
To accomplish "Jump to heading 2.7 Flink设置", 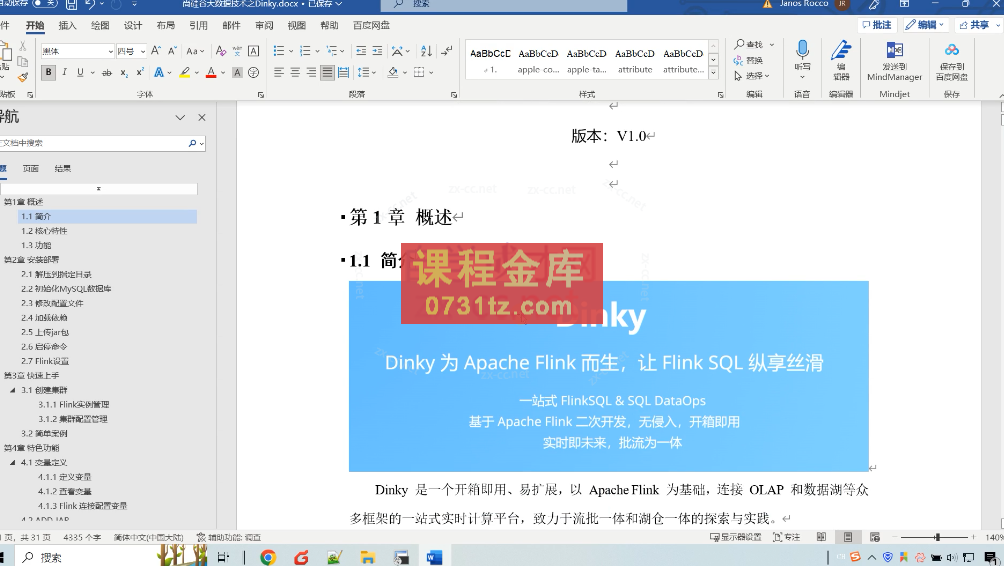I will (x=45, y=361).
